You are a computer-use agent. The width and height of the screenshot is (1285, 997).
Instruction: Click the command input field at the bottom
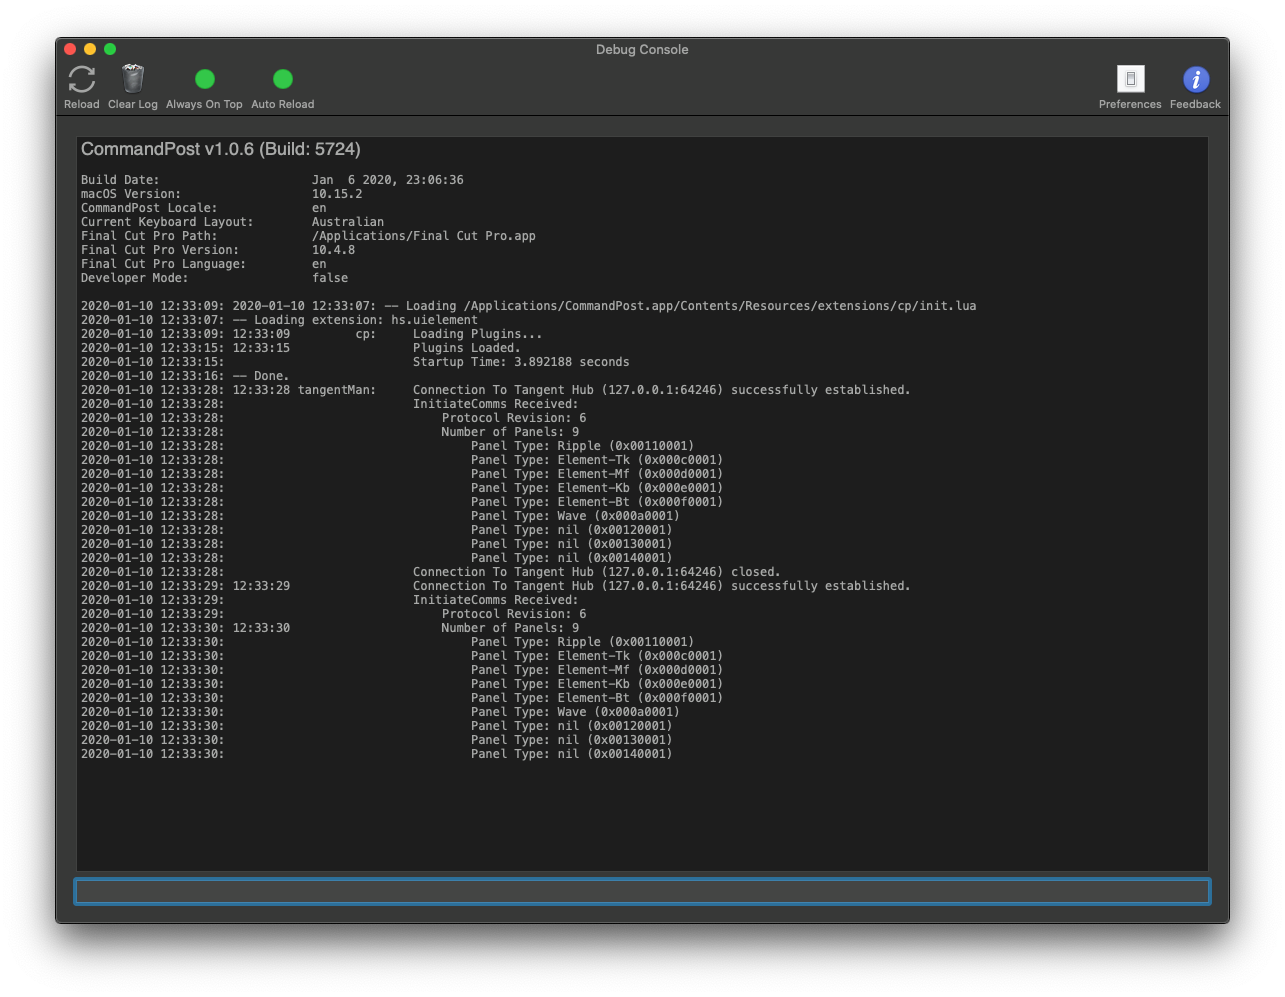click(x=642, y=890)
